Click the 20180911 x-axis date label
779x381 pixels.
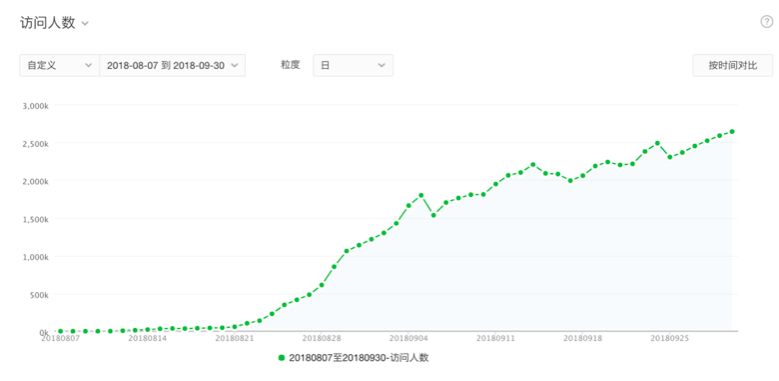(x=495, y=338)
